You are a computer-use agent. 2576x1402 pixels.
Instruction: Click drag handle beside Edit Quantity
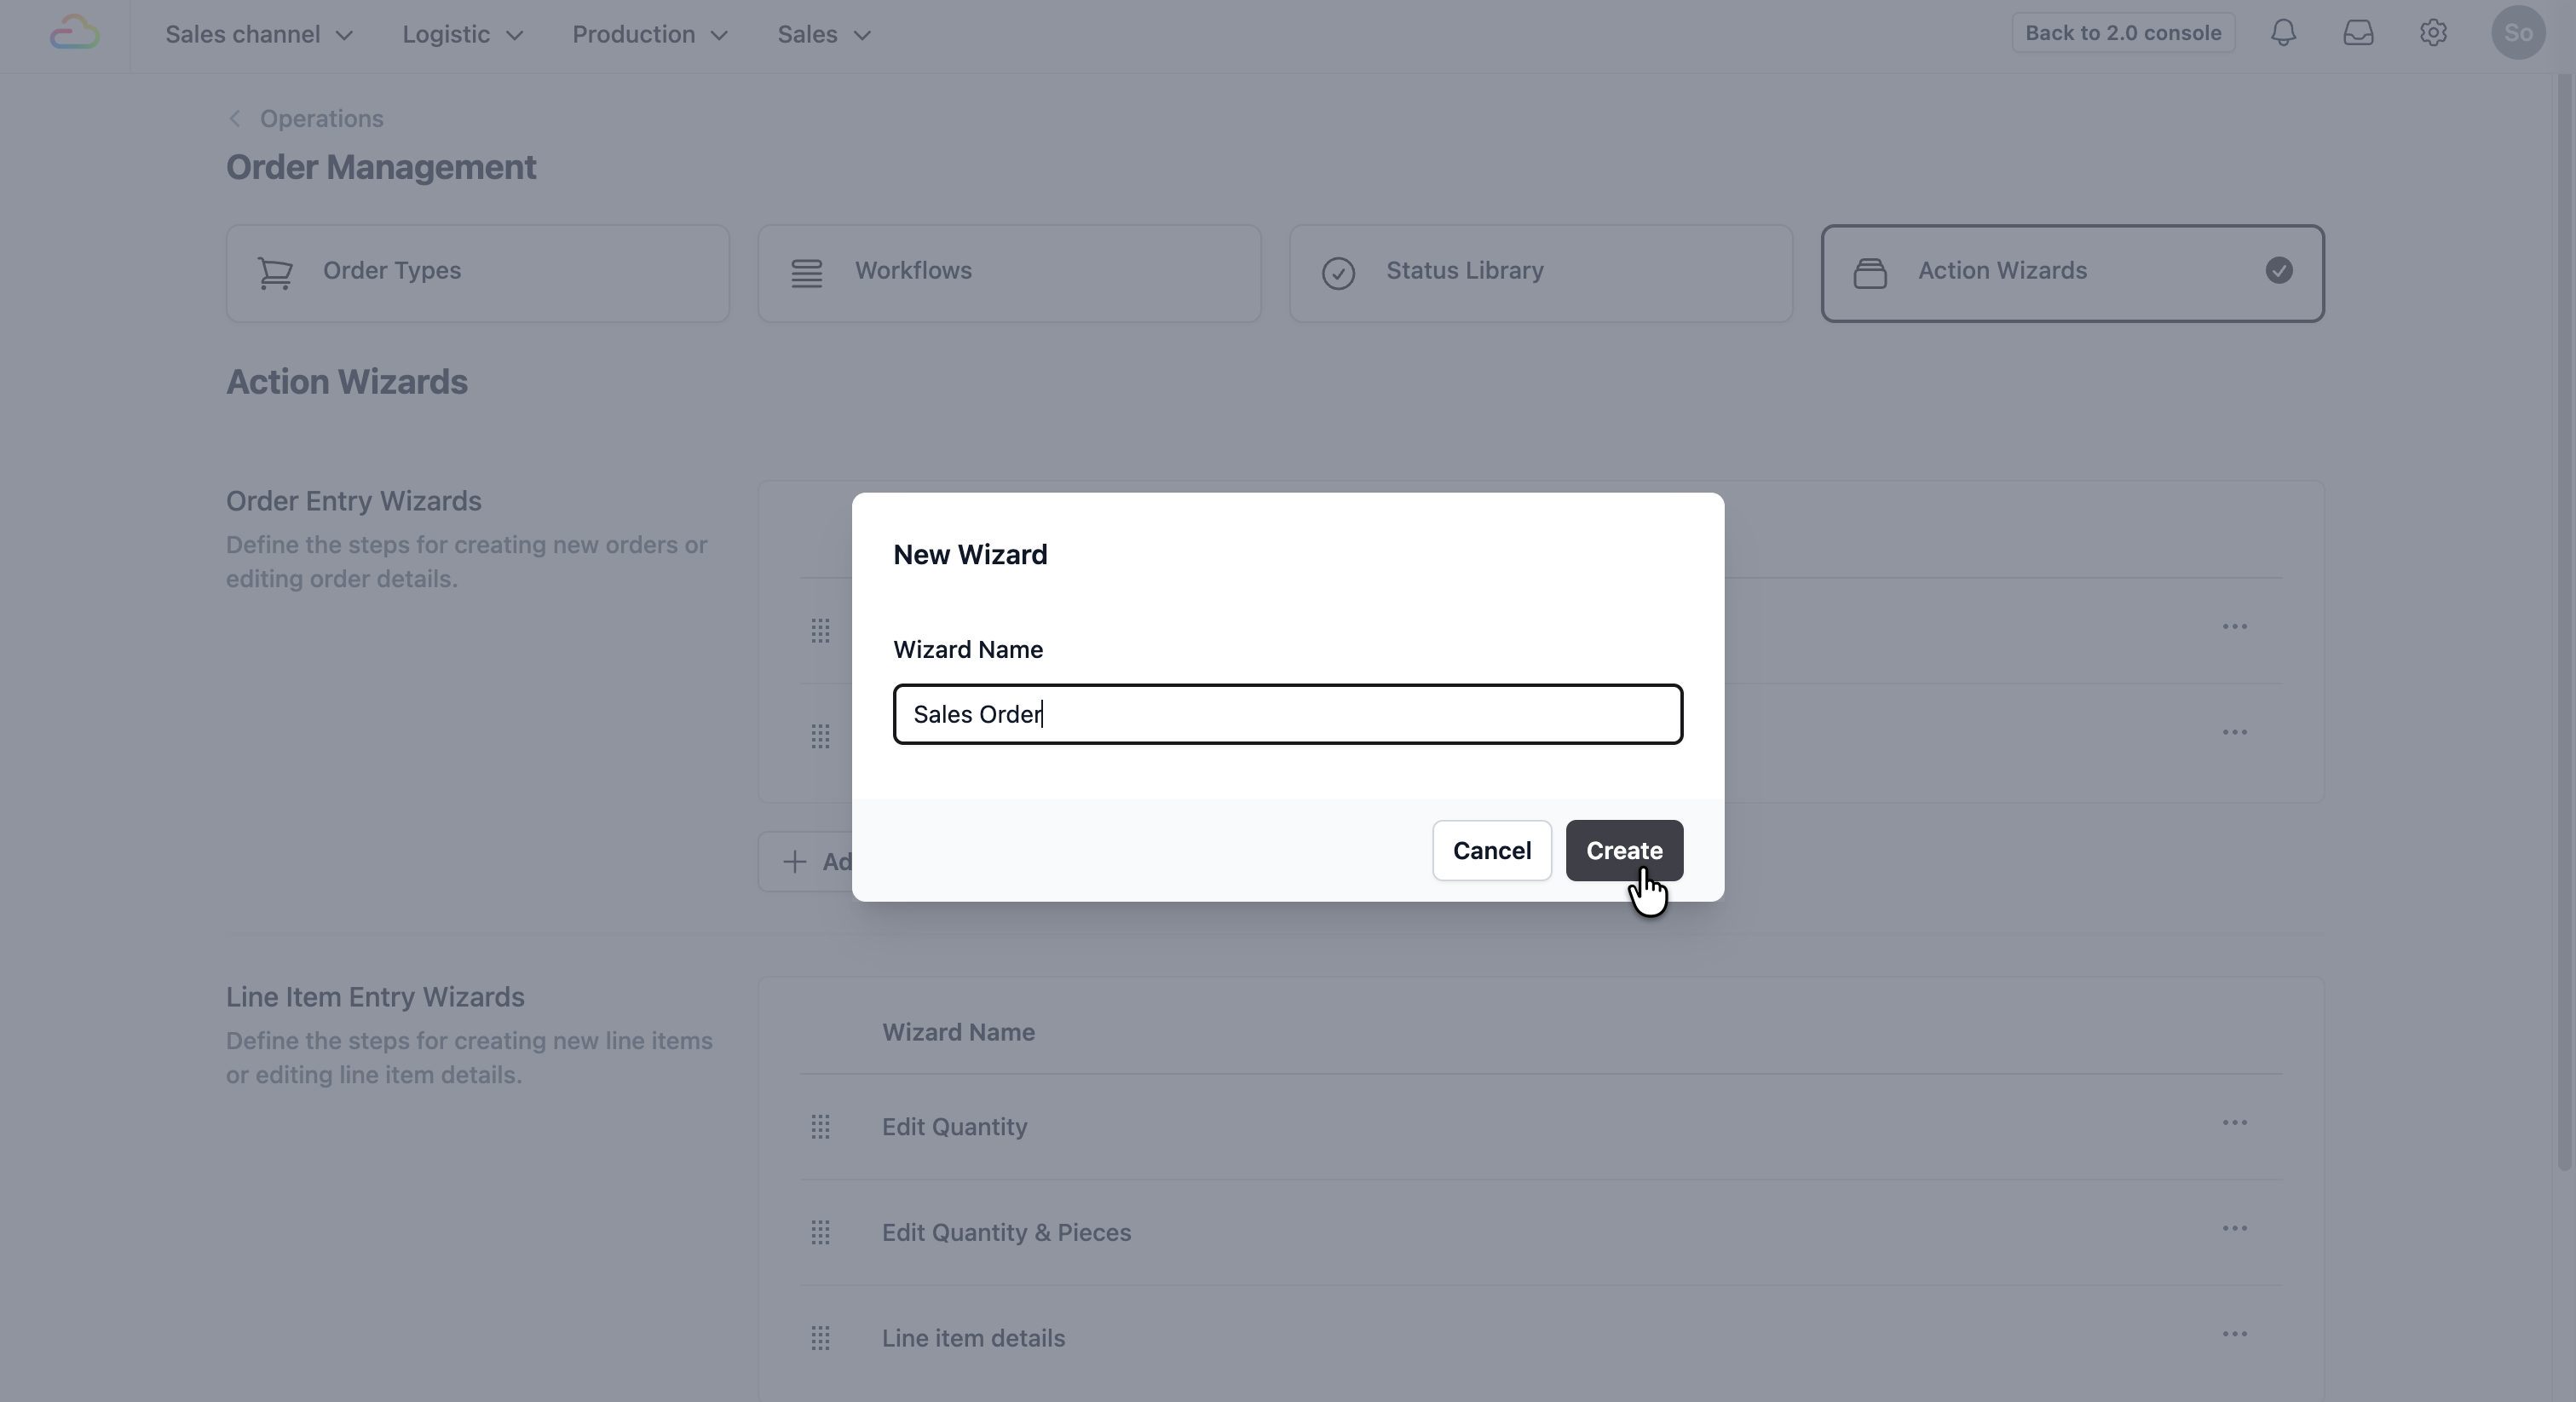[820, 1127]
